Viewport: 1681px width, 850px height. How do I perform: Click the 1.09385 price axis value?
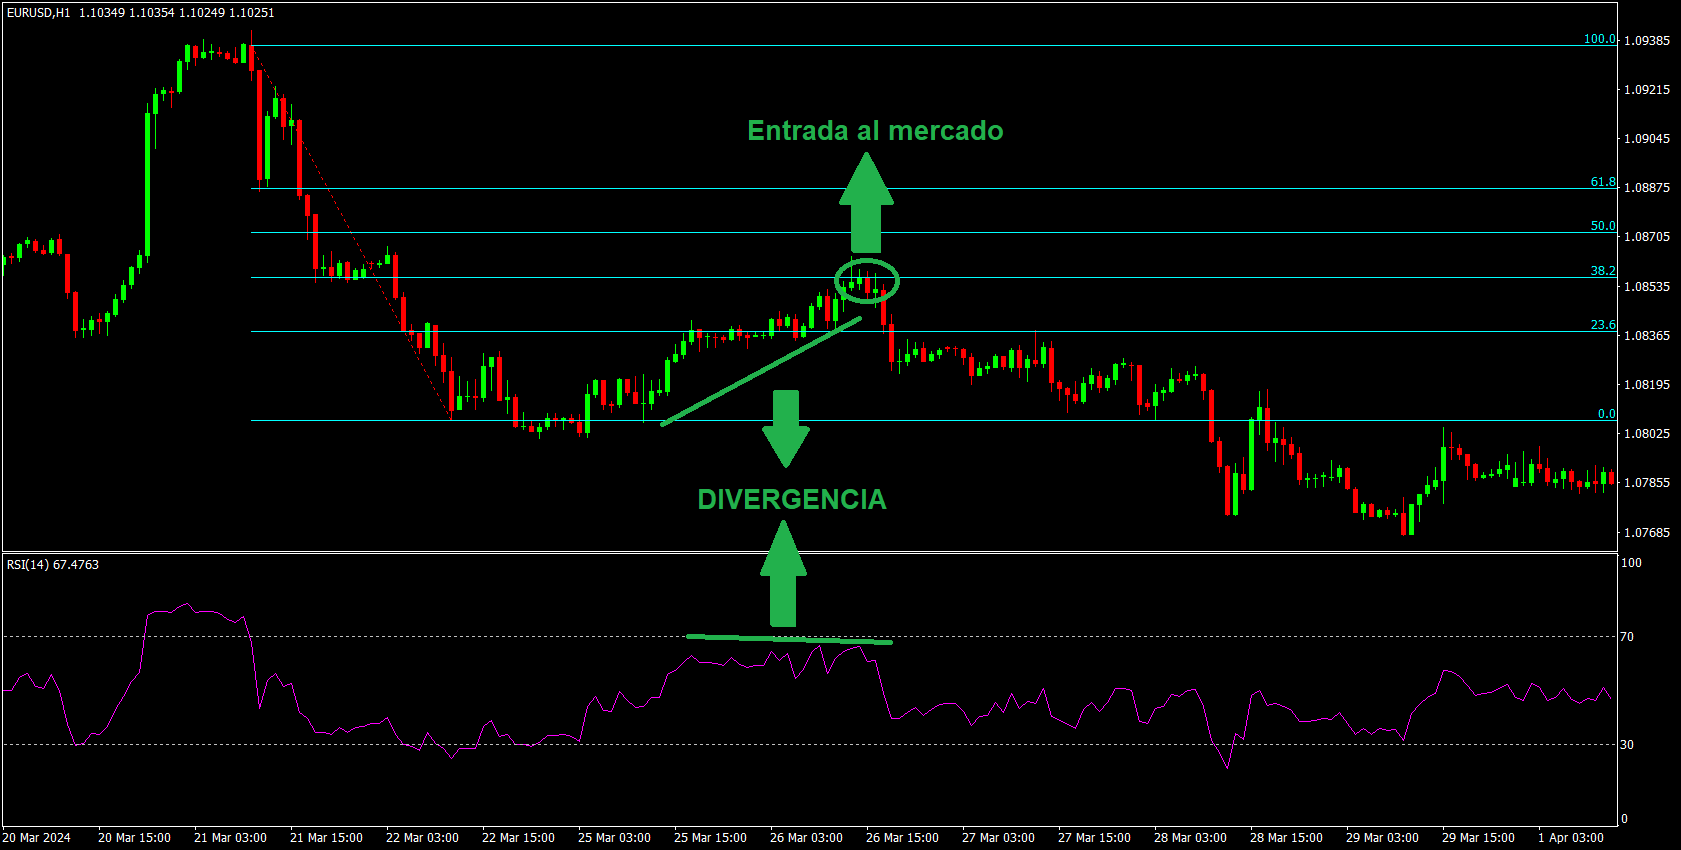click(1647, 41)
